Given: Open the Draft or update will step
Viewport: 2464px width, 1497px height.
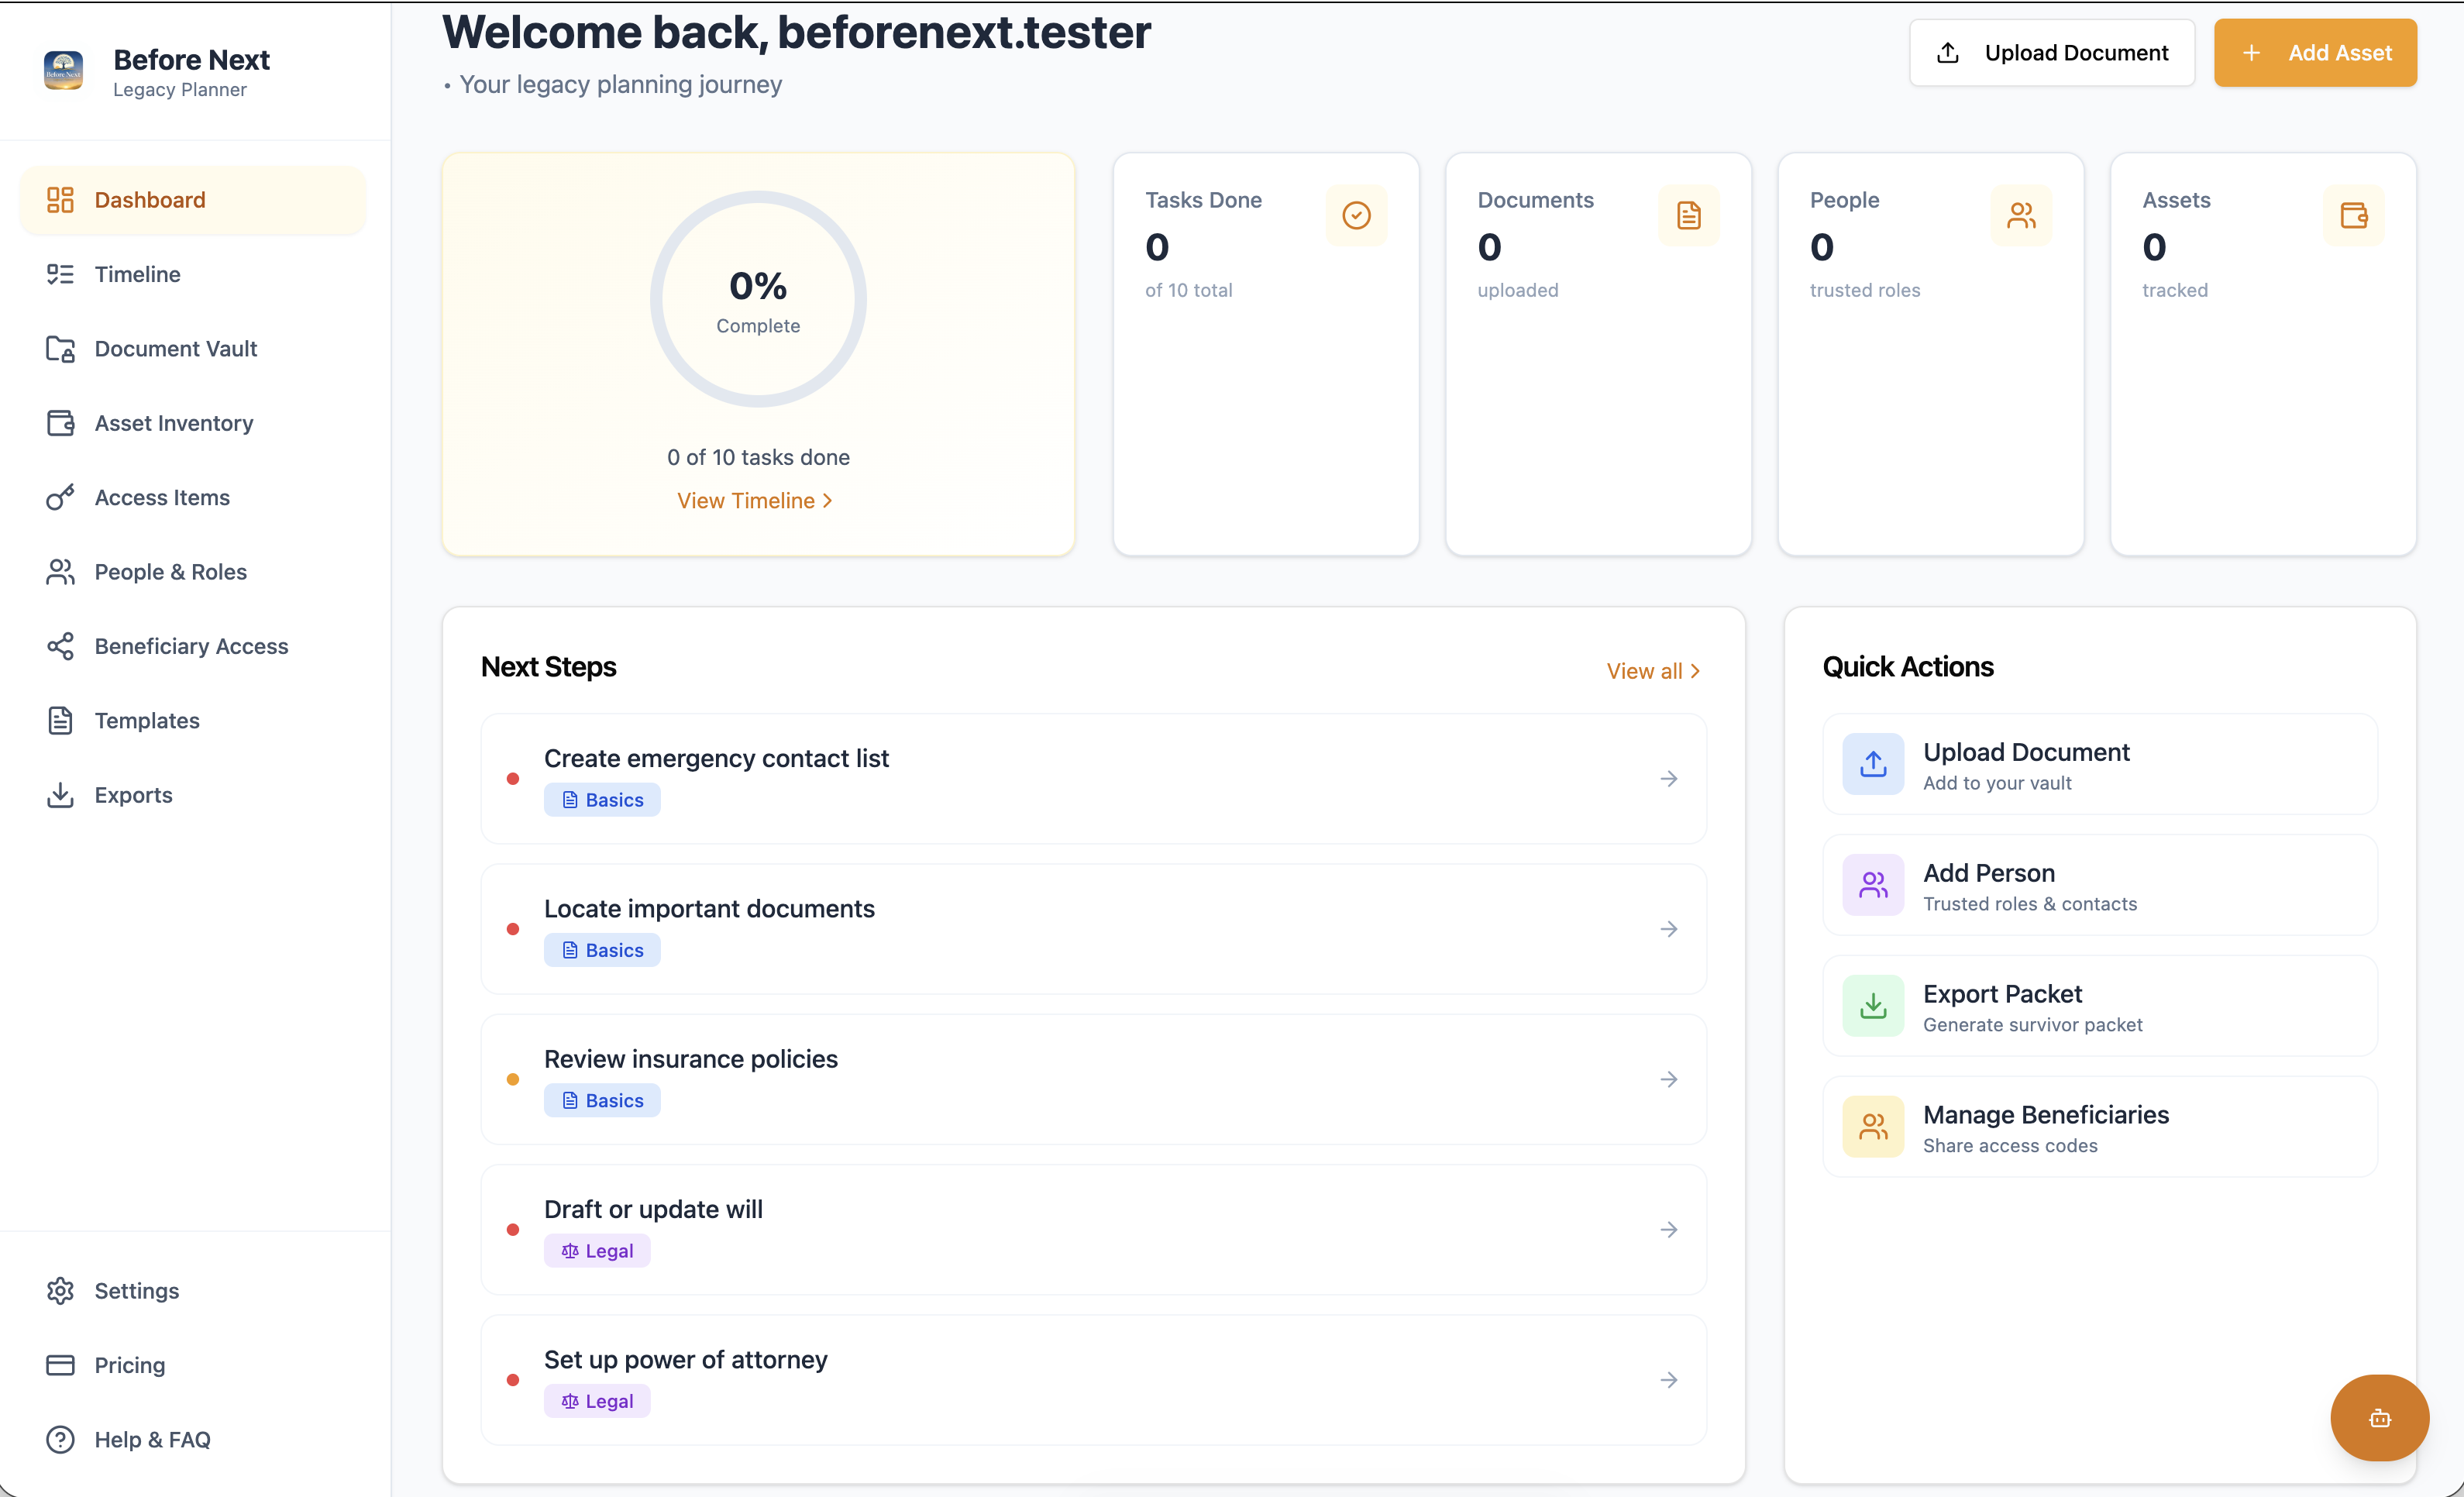Looking at the screenshot, I should click(1094, 1230).
